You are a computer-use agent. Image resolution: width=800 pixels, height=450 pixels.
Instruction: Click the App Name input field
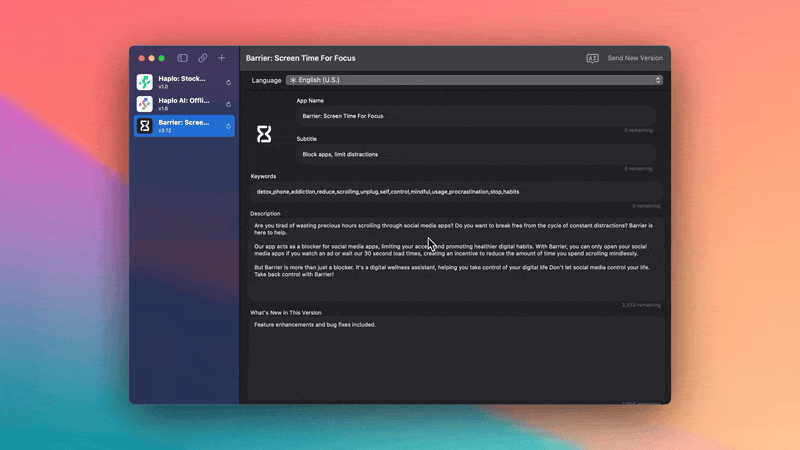pyautogui.click(x=476, y=116)
